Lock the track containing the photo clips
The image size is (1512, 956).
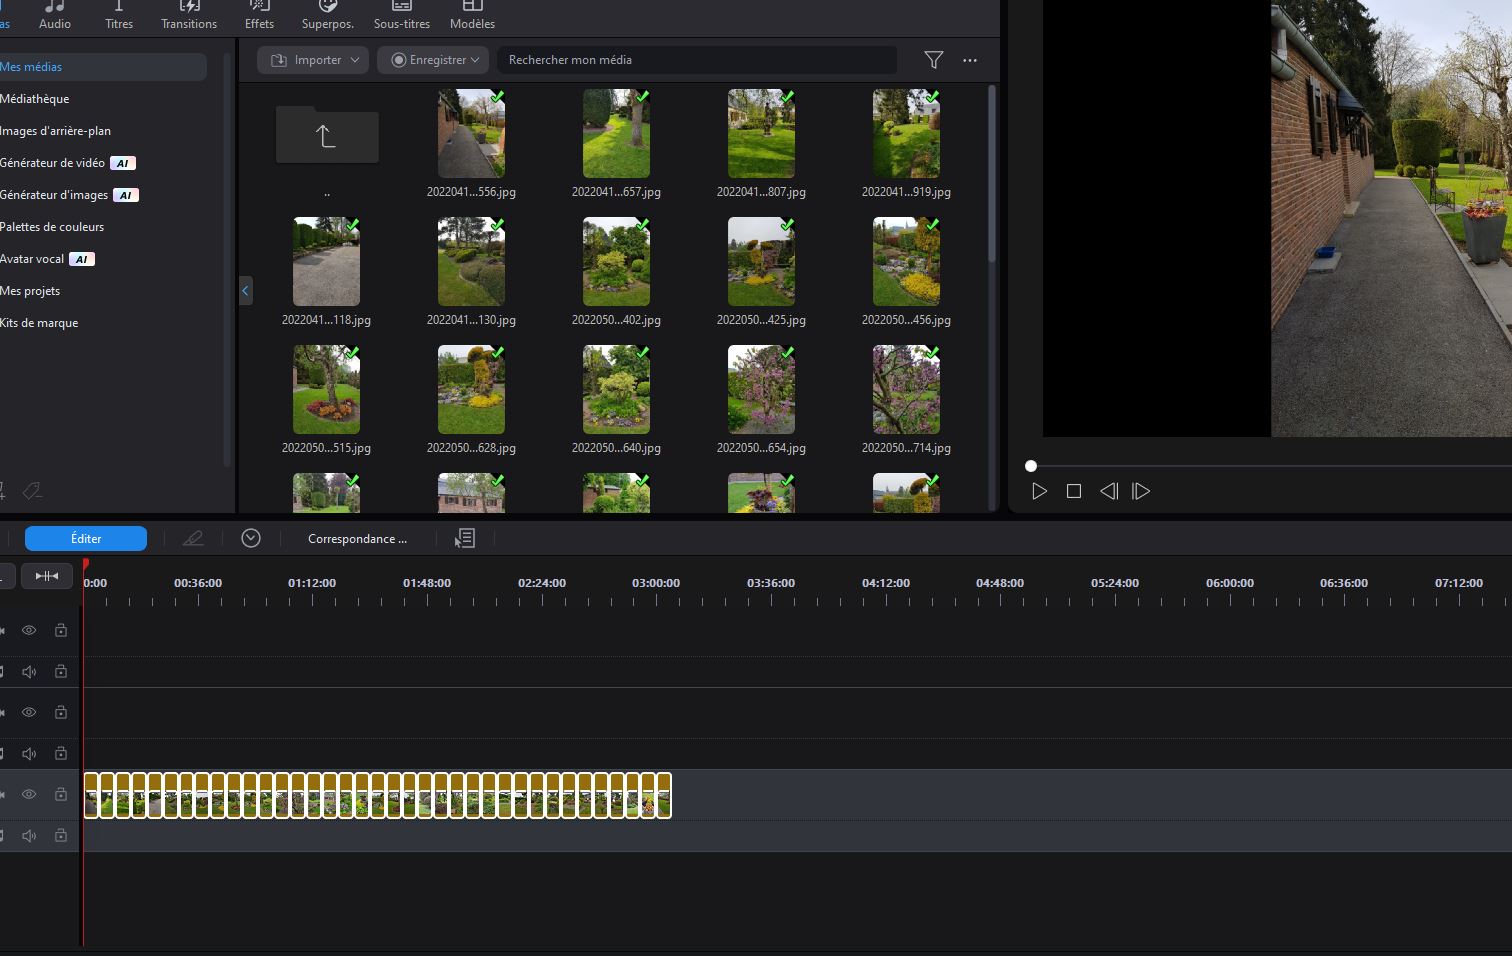tap(61, 794)
